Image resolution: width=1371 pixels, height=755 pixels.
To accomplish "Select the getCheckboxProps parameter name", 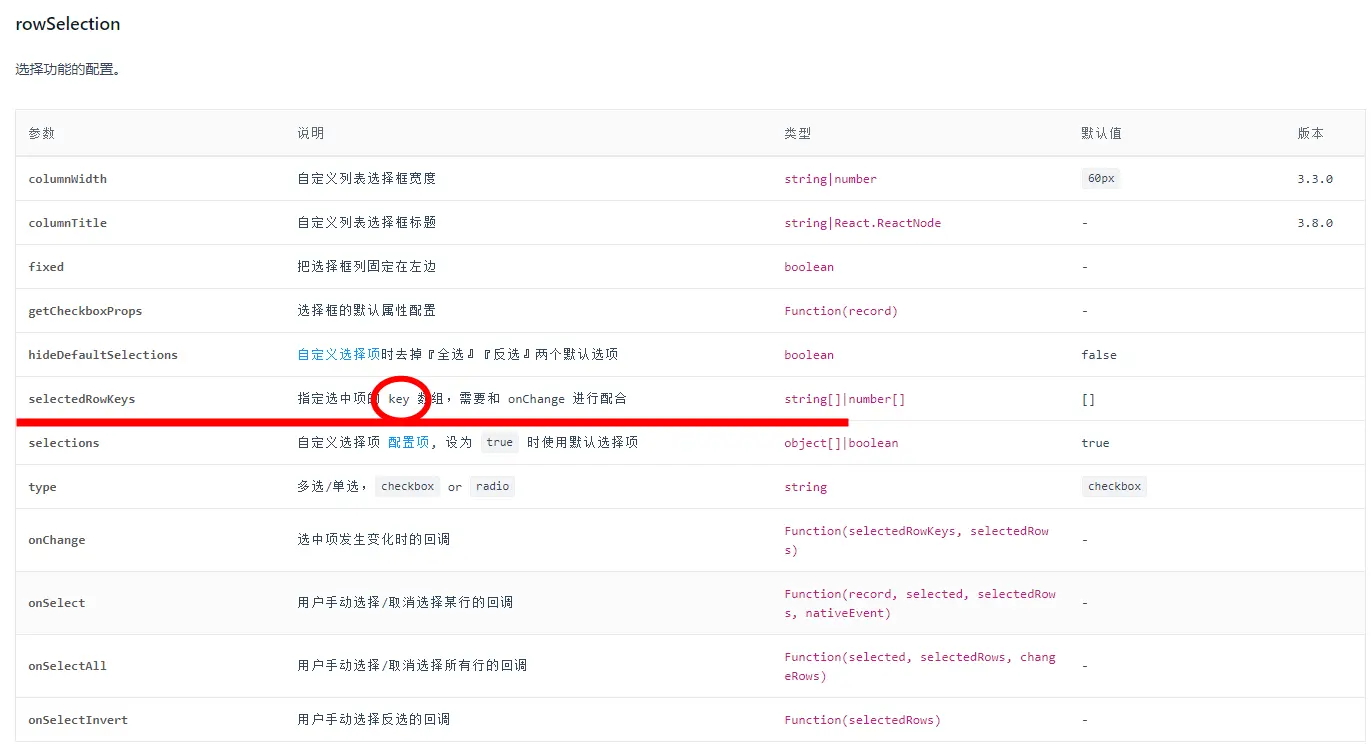I will click(85, 311).
